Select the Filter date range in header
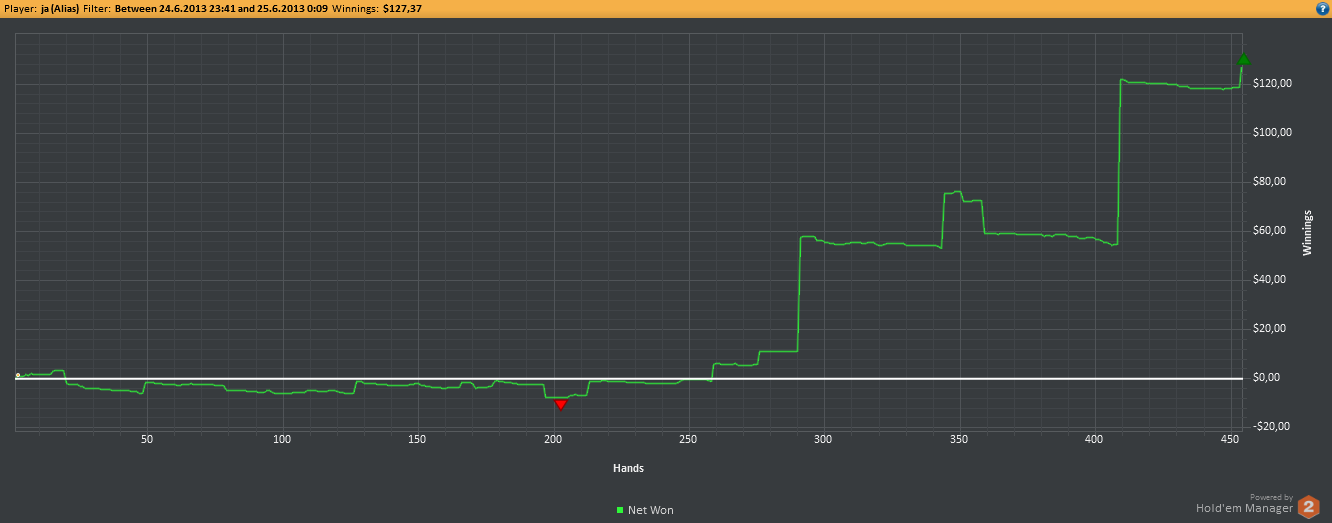This screenshot has width=1332, height=523. [x=218, y=8]
